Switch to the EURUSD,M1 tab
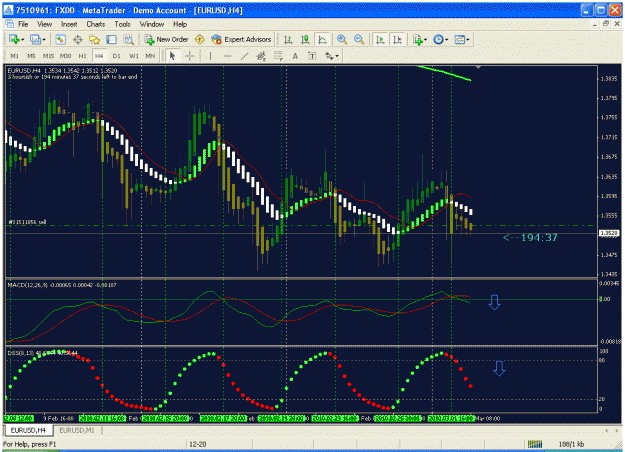This screenshot has height=452, width=625. point(77,430)
